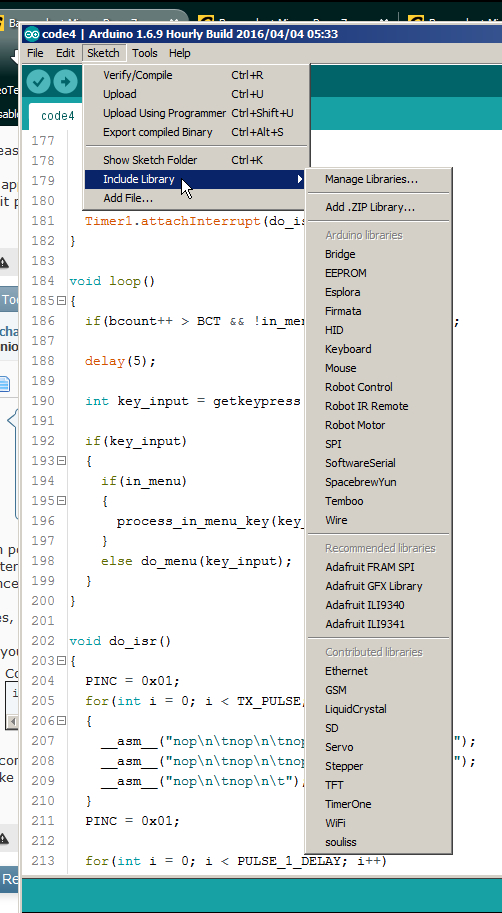The height and width of the screenshot is (913, 502).
Task: Include the Mouse library
Action: (379, 368)
